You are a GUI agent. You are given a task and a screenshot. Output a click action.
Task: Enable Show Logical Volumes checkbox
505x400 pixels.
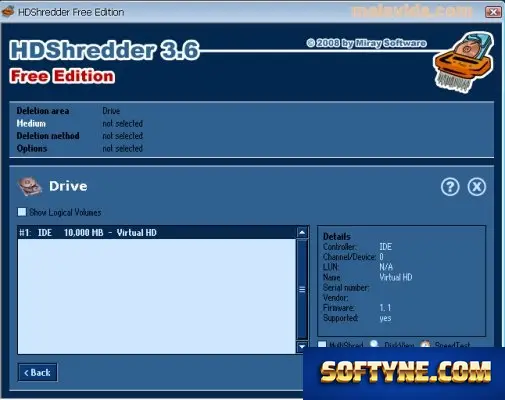(22, 212)
